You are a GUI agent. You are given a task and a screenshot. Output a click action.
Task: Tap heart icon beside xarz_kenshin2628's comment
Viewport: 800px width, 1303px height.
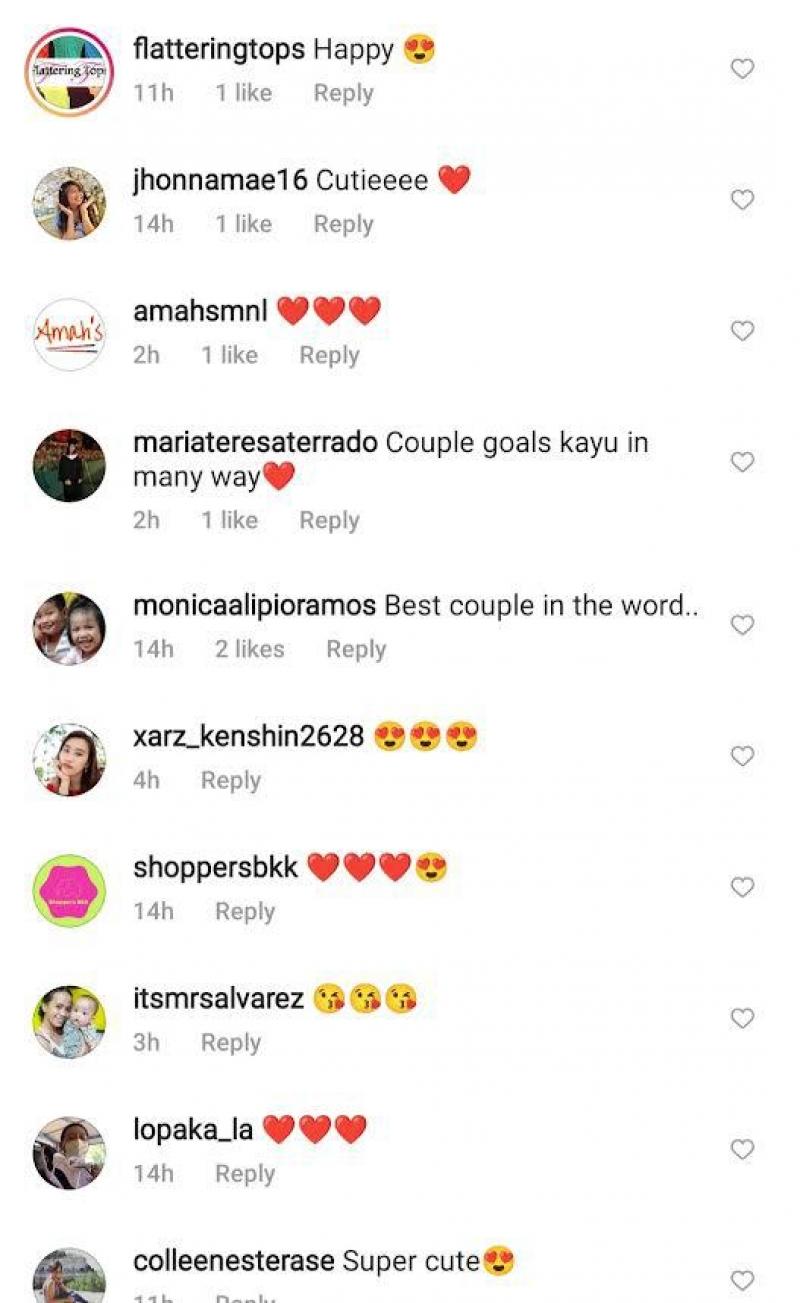tap(742, 756)
